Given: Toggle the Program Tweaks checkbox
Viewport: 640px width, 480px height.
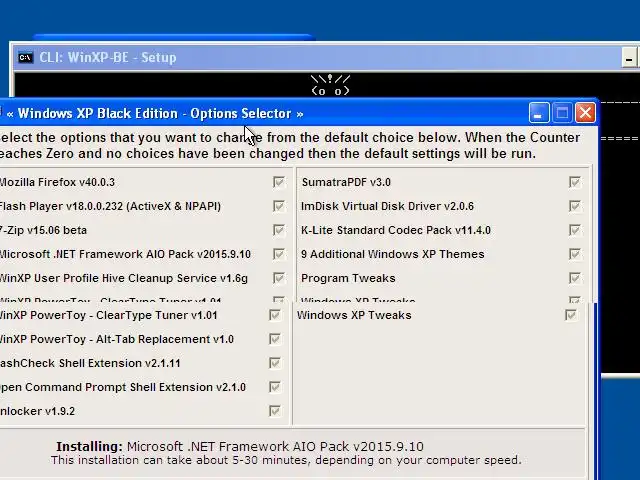Looking at the screenshot, I should pyautogui.click(x=575, y=278).
